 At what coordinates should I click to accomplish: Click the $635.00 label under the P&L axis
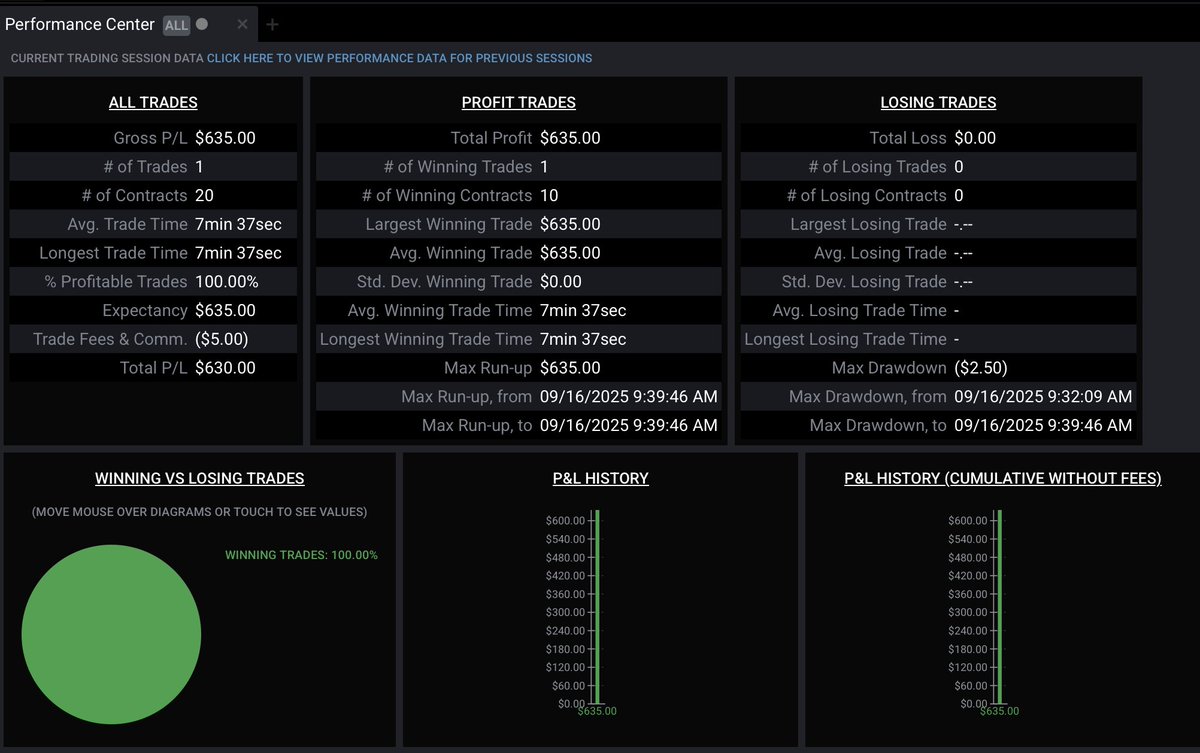(597, 711)
